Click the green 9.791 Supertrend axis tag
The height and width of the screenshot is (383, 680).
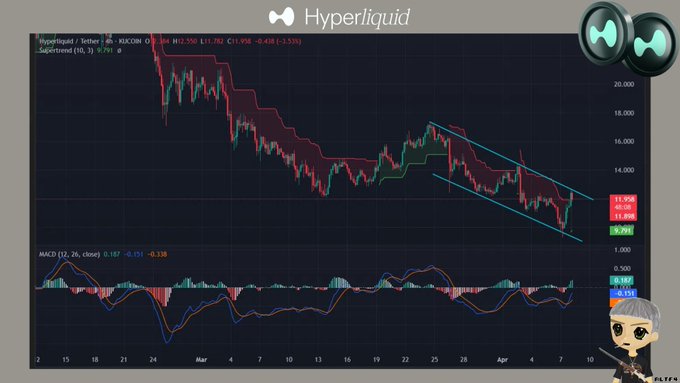click(x=622, y=230)
